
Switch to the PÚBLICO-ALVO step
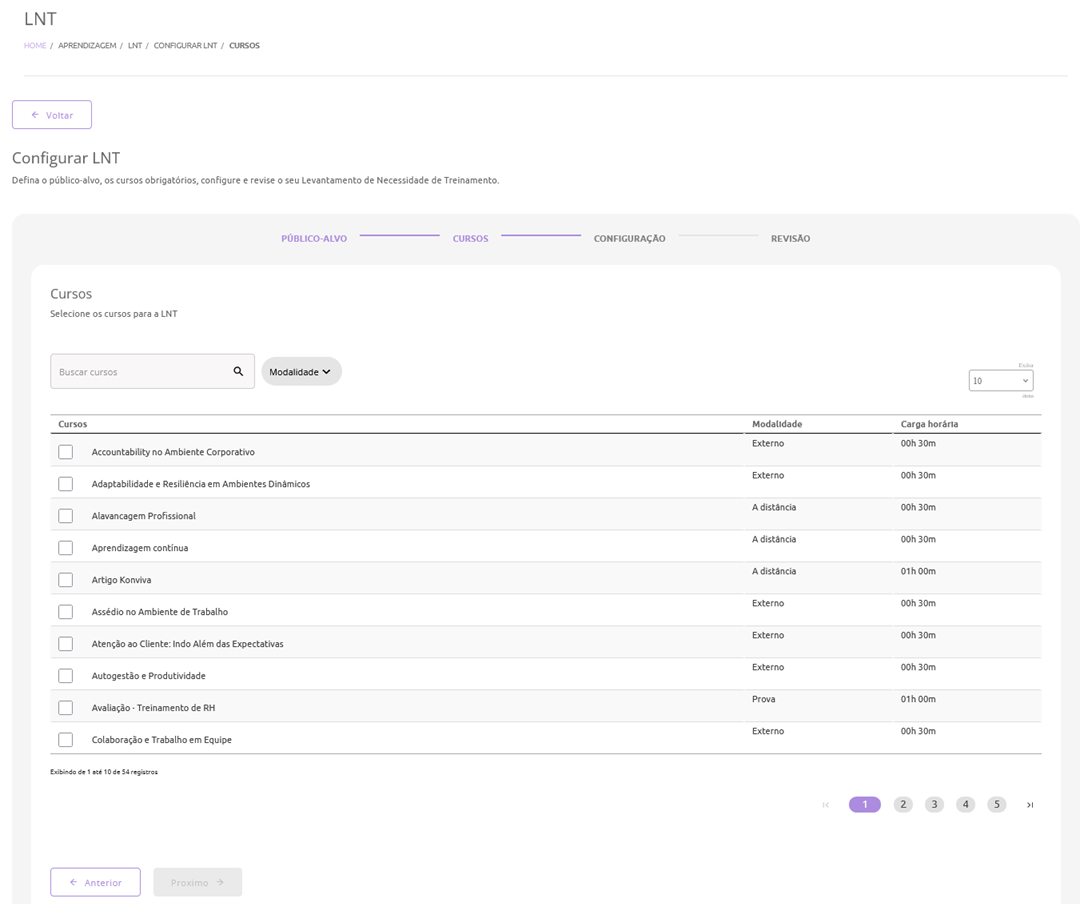point(314,239)
